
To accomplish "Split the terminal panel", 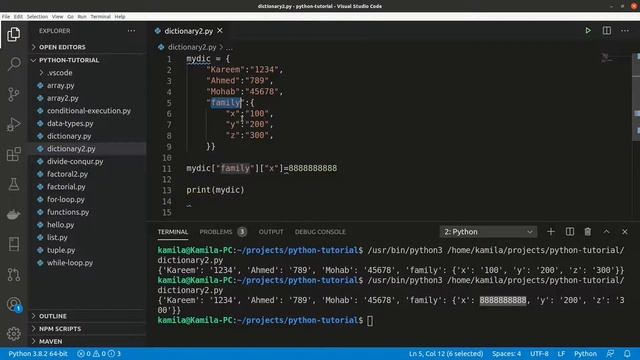I will pos(570,231).
